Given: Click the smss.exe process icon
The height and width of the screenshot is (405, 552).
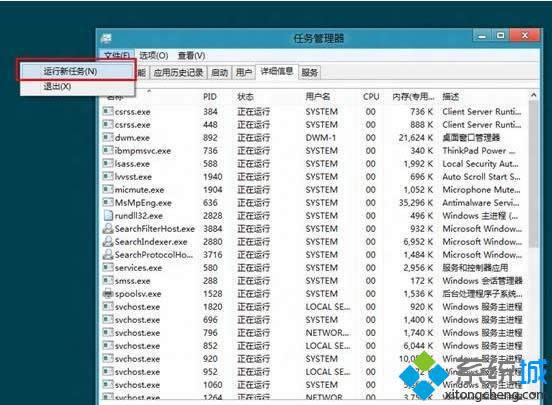Looking at the screenshot, I should coord(108,281).
